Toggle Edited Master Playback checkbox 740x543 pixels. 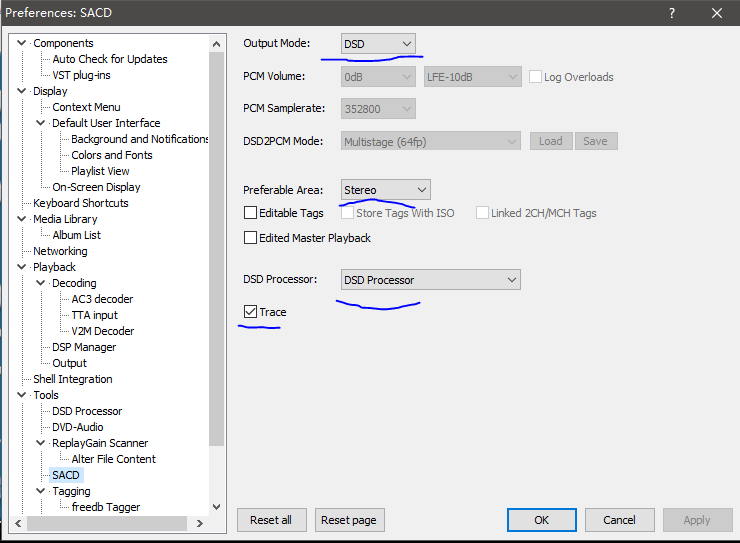(250, 238)
